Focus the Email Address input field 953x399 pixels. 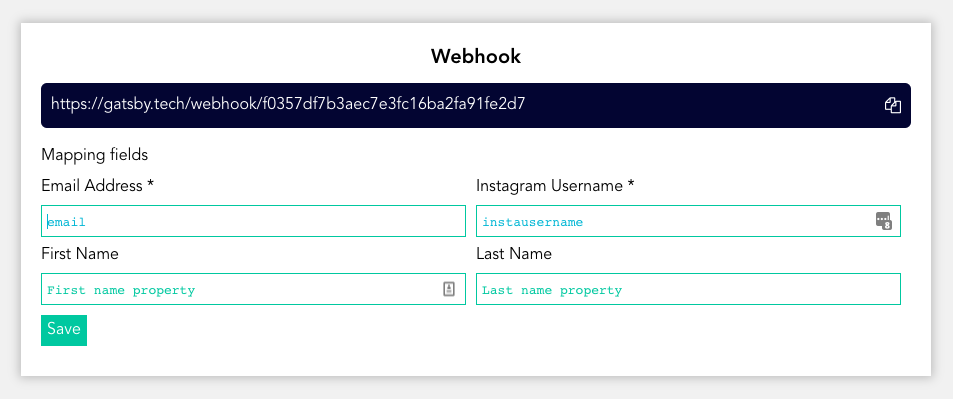tap(253, 221)
